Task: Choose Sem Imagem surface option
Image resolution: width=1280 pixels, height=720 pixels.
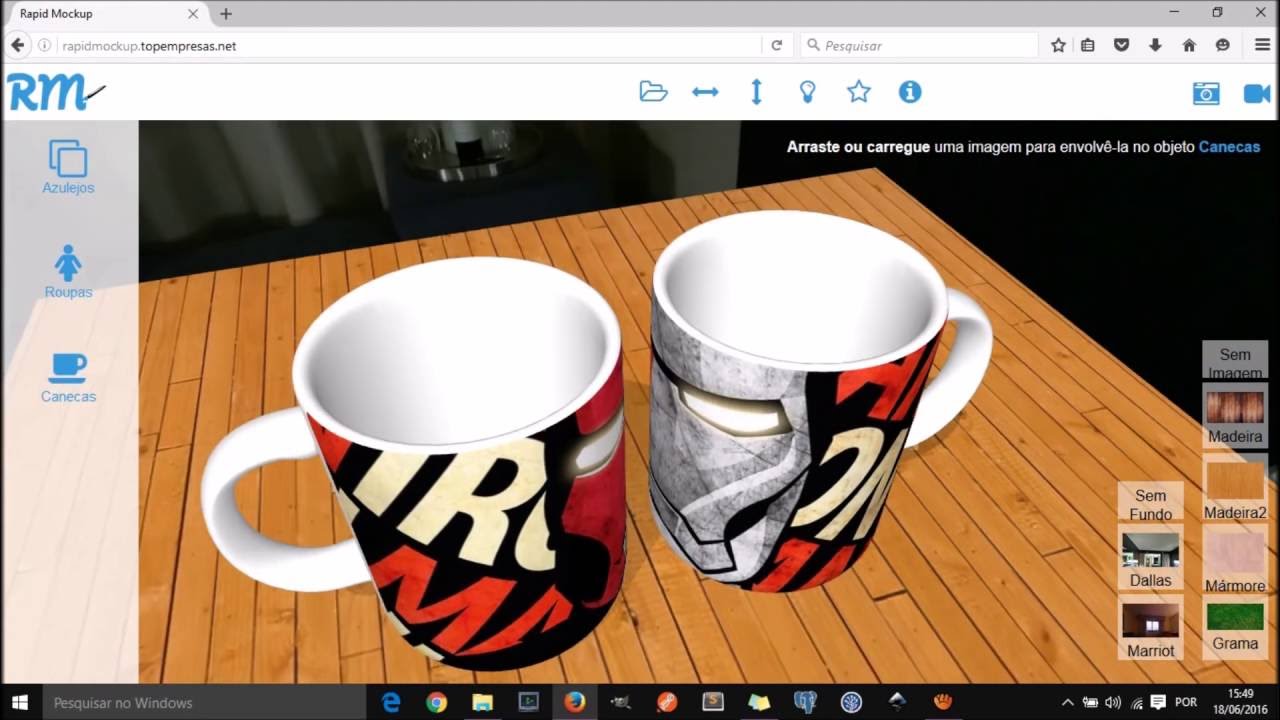Action: point(1235,360)
